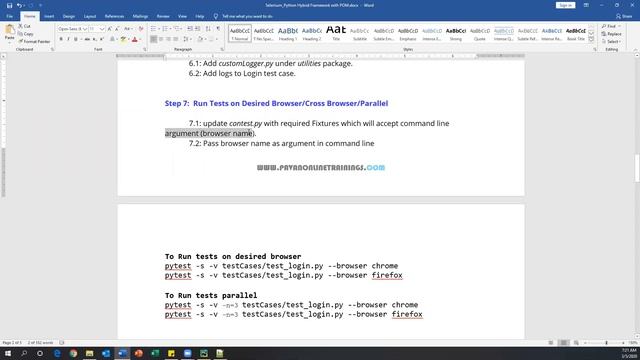The image size is (640, 360).
Task: Save the document from the Quick Access toolbar
Action: [x=9, y=5]
